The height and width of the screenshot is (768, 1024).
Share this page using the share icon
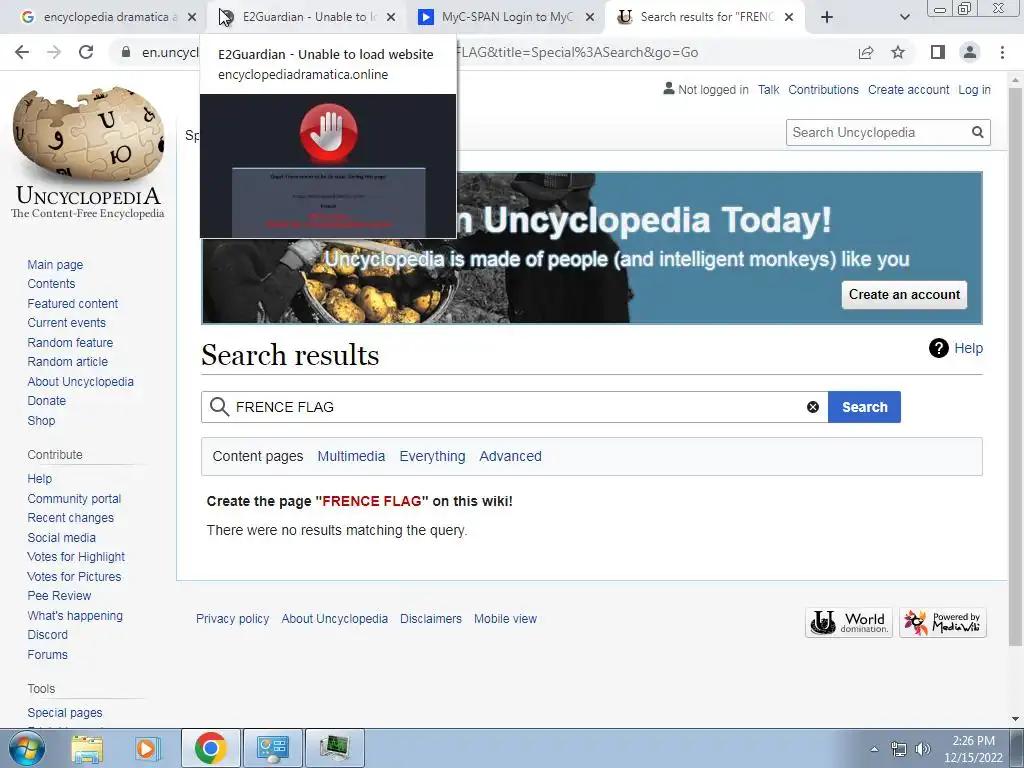[866, 52]
